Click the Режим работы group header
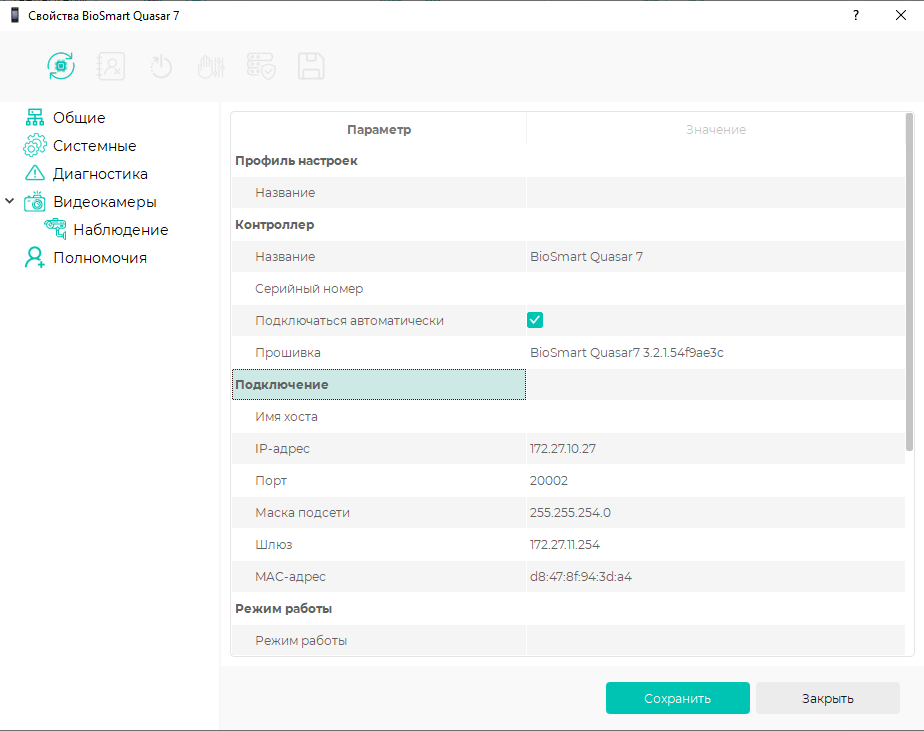 click(x=283, y=608)
